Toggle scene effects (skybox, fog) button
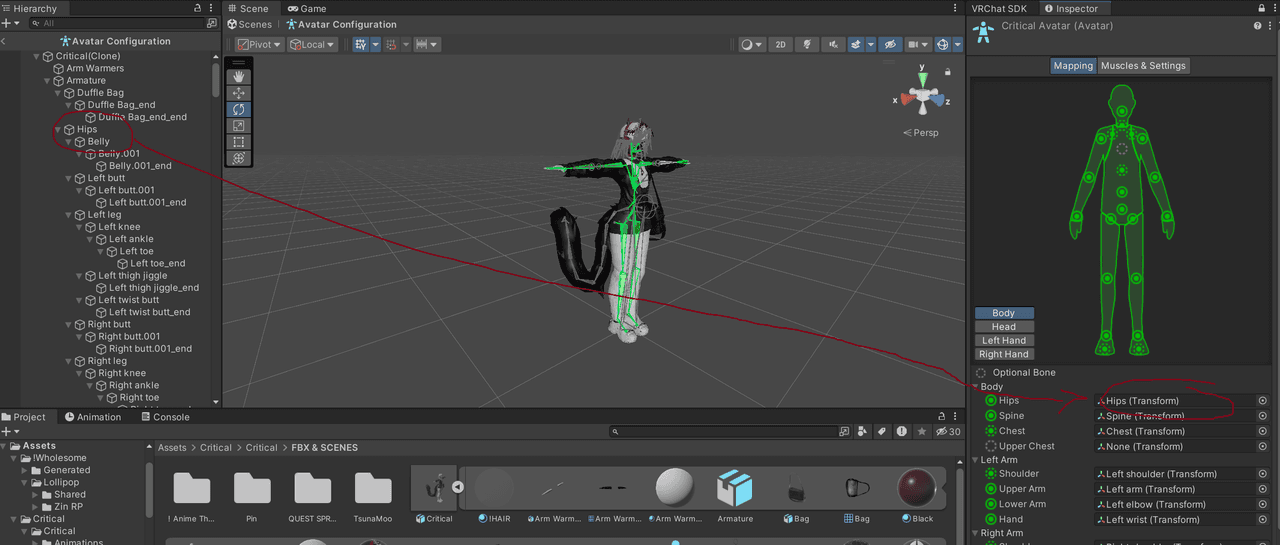Screen dimensions: 1280x545 tap(856, 44)
